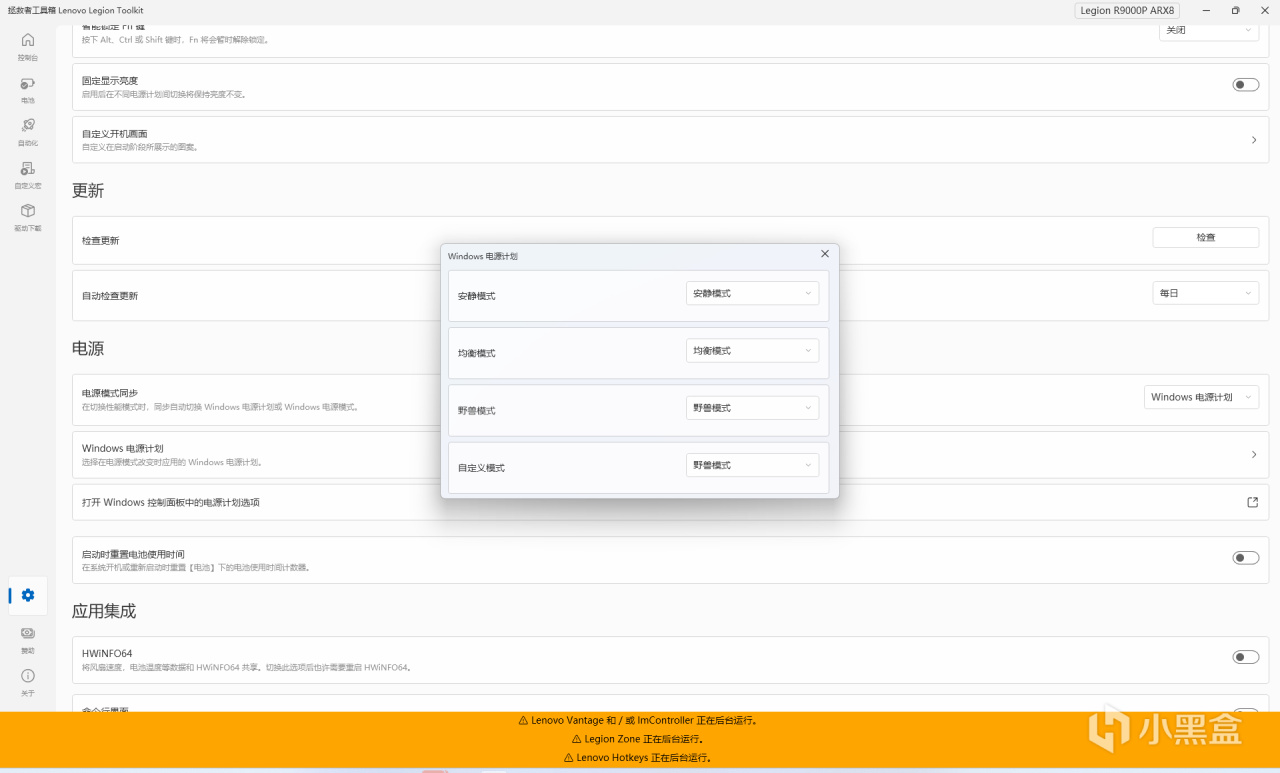This screenshot has width=1280, height=773.
Task: Click the 检查 update button
Action: click(x=1206, y=237)
